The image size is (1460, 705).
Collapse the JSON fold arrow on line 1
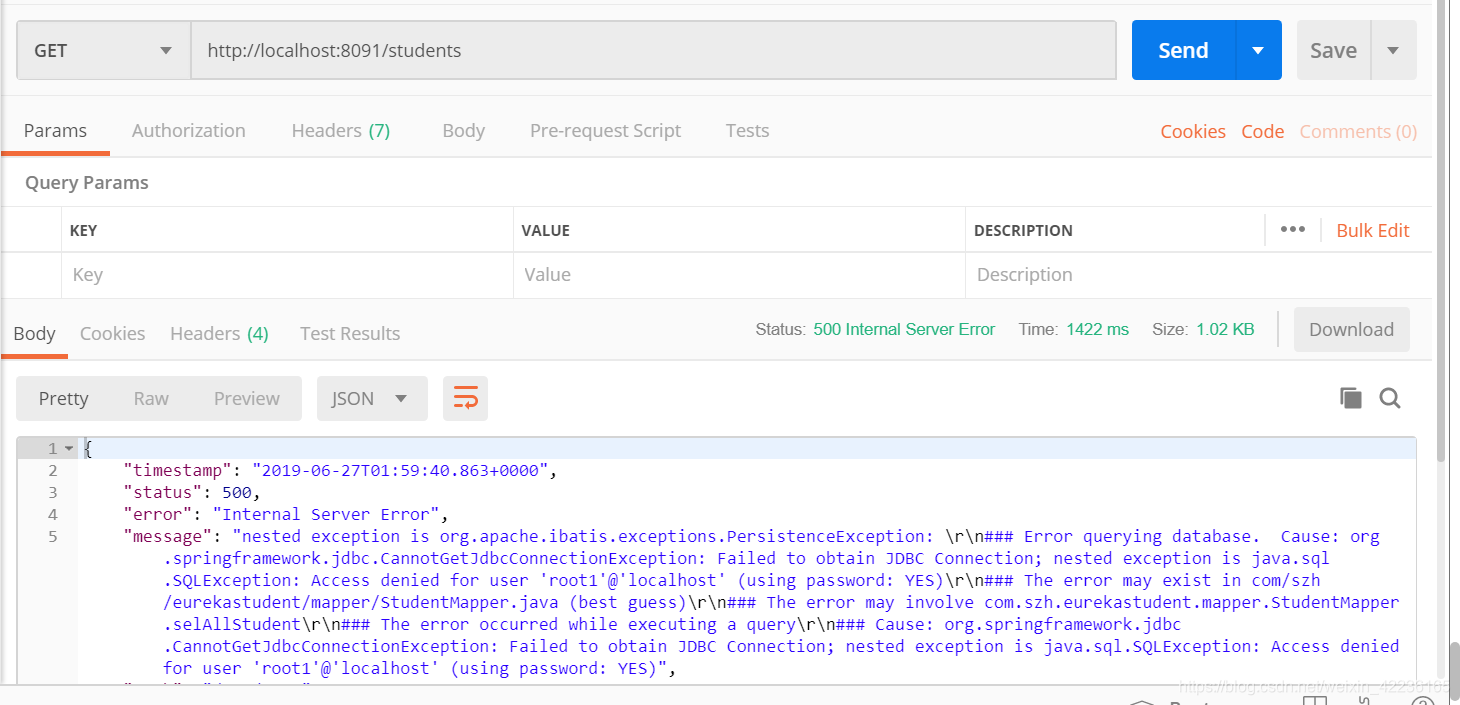pos(68,449)
